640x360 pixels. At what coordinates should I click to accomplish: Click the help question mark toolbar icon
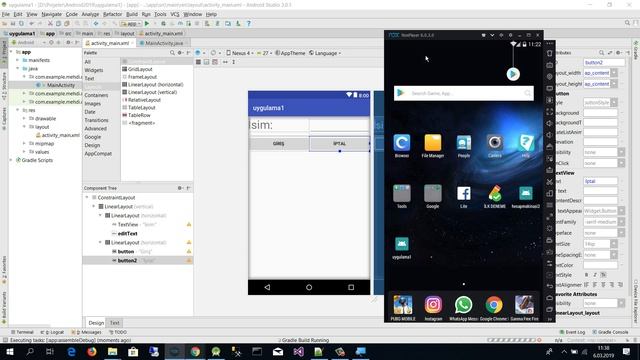(249, 24)
